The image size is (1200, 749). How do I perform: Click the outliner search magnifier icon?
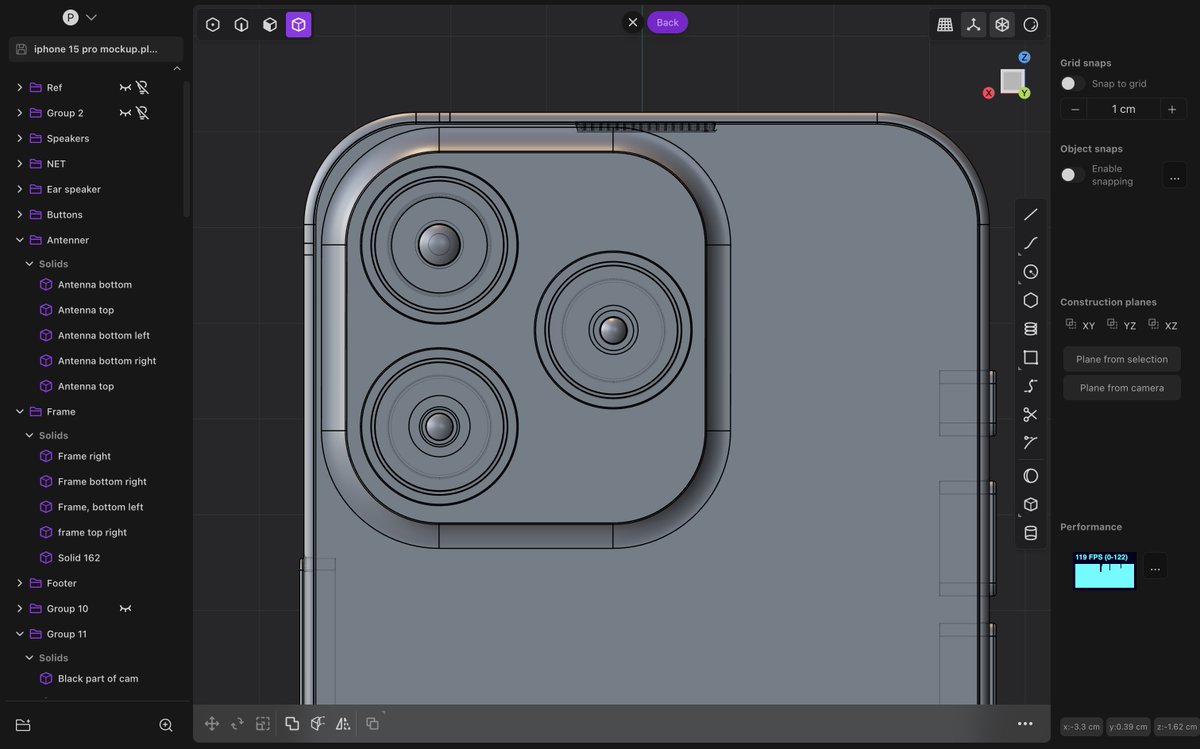click(x=166, y=725)
